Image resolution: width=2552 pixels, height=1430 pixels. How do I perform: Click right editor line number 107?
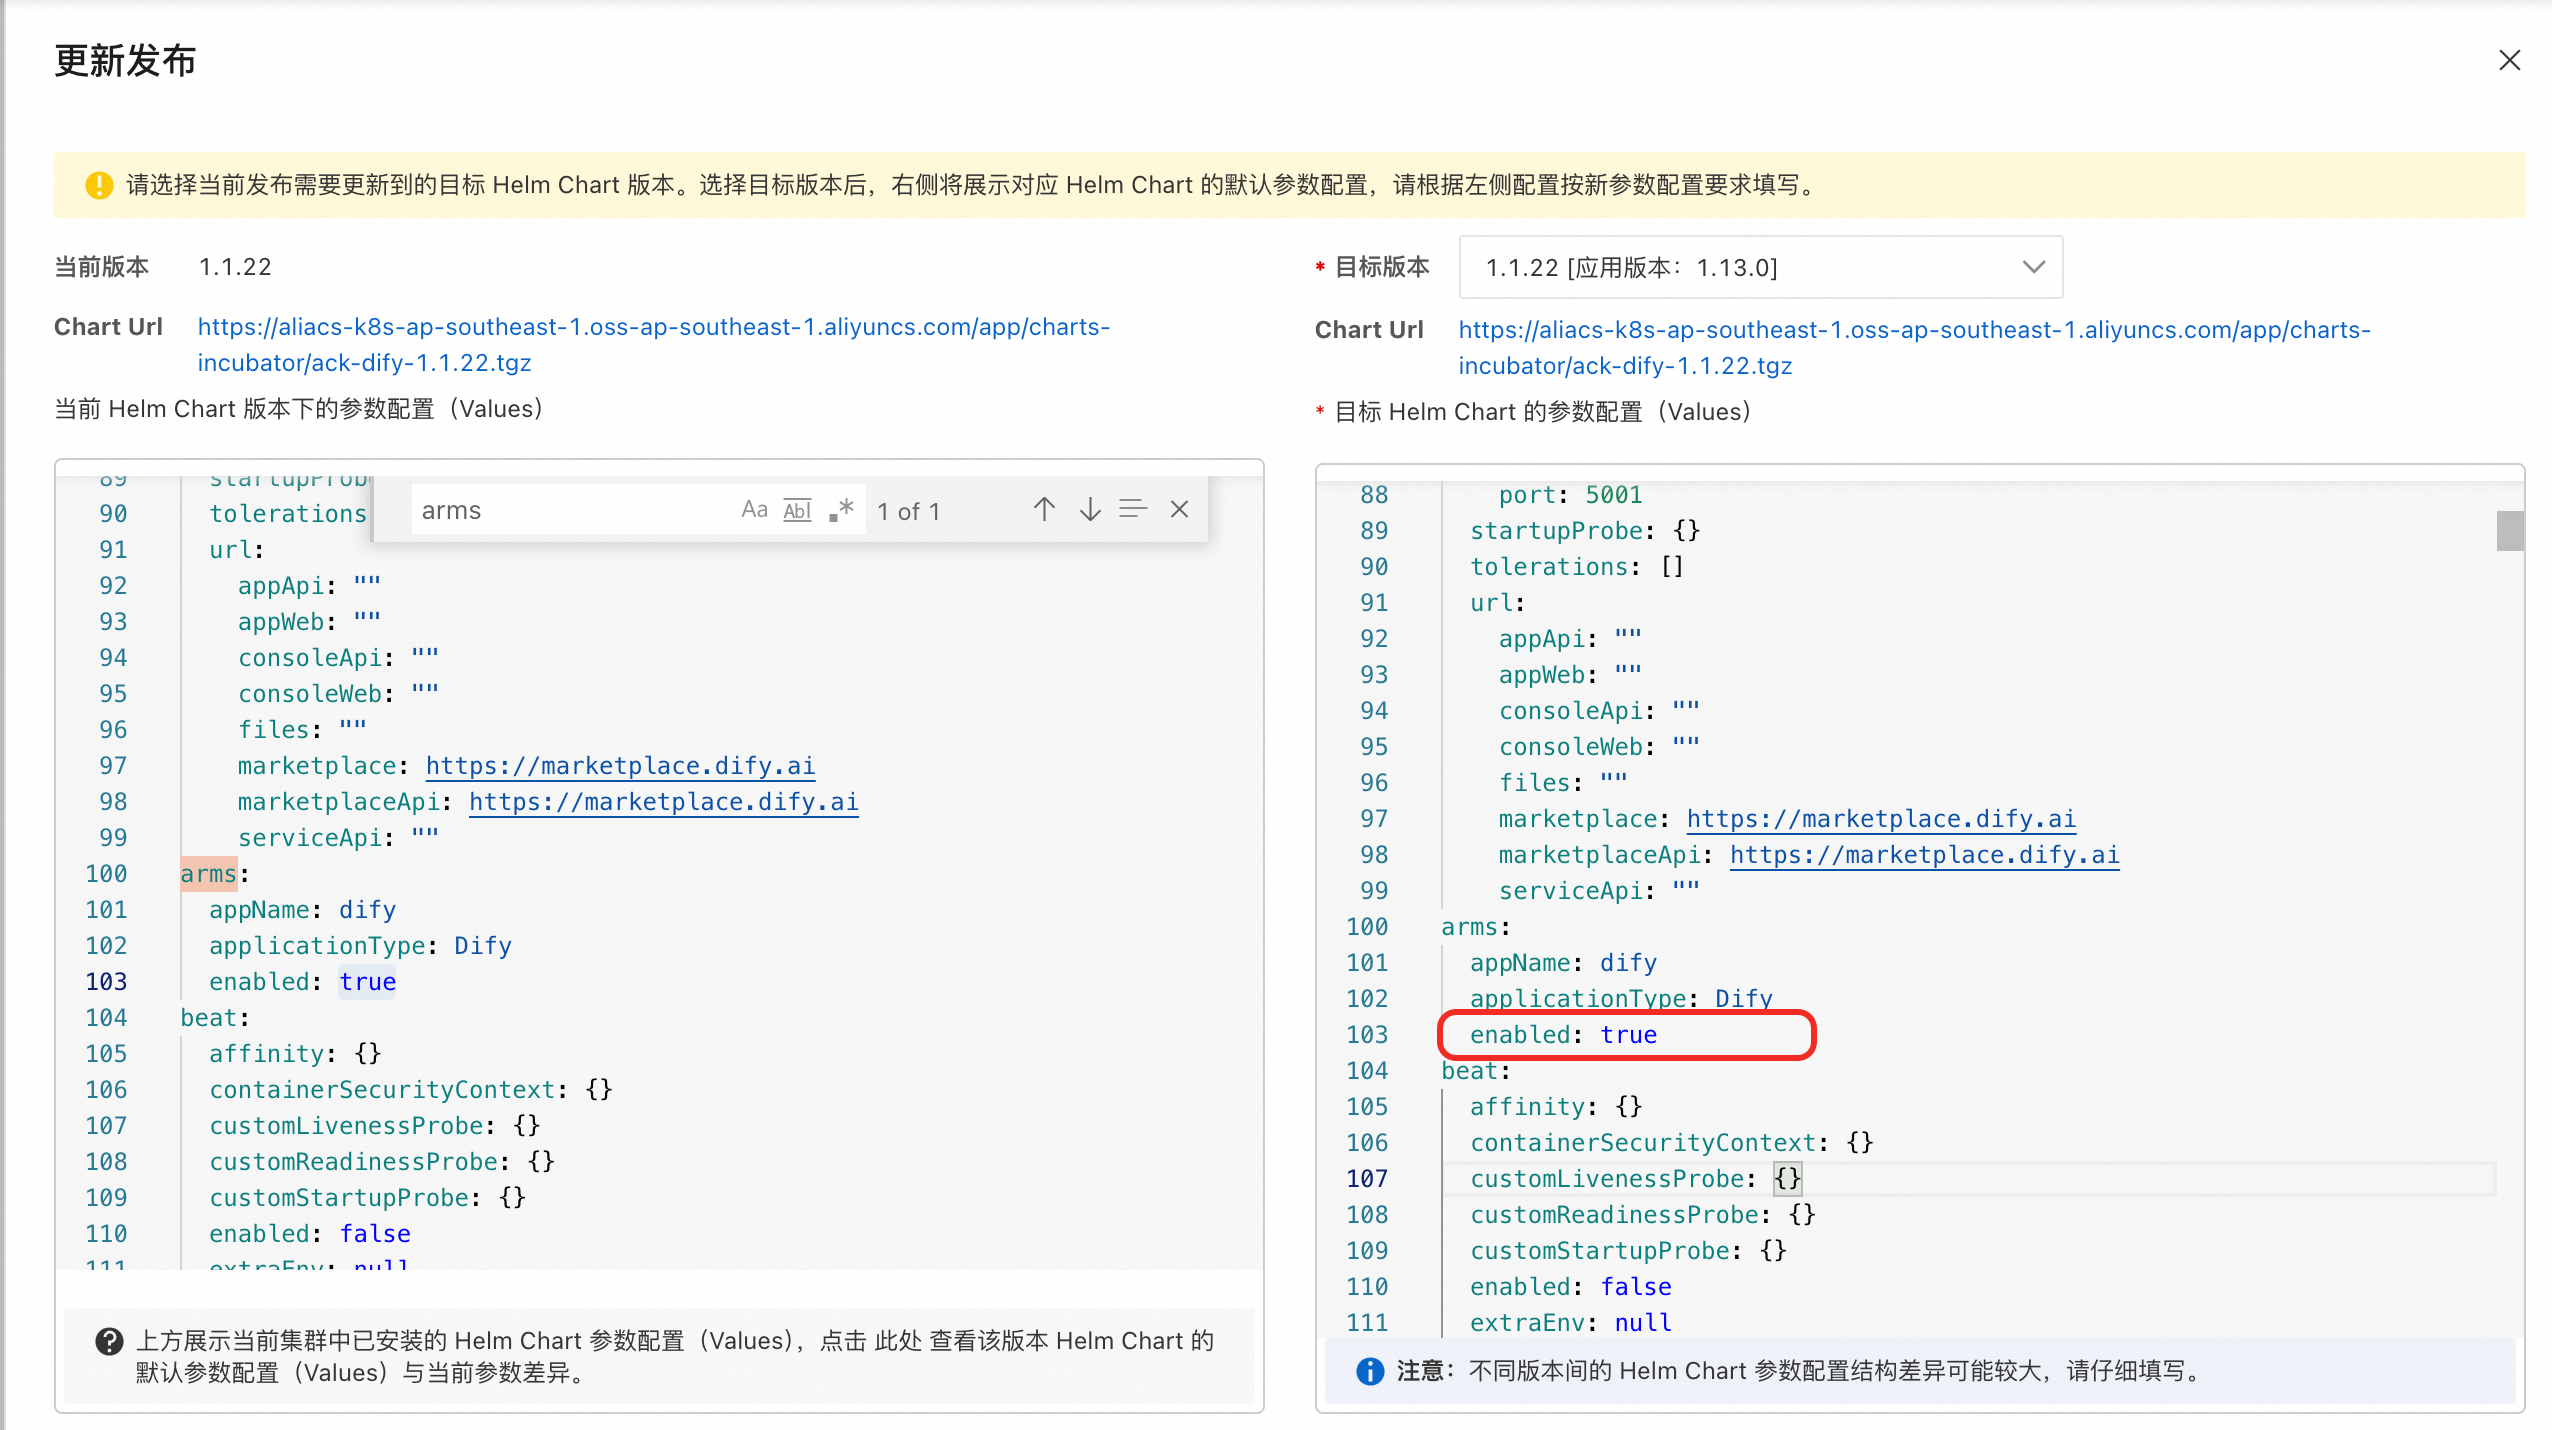[x=1367, y=1179]
